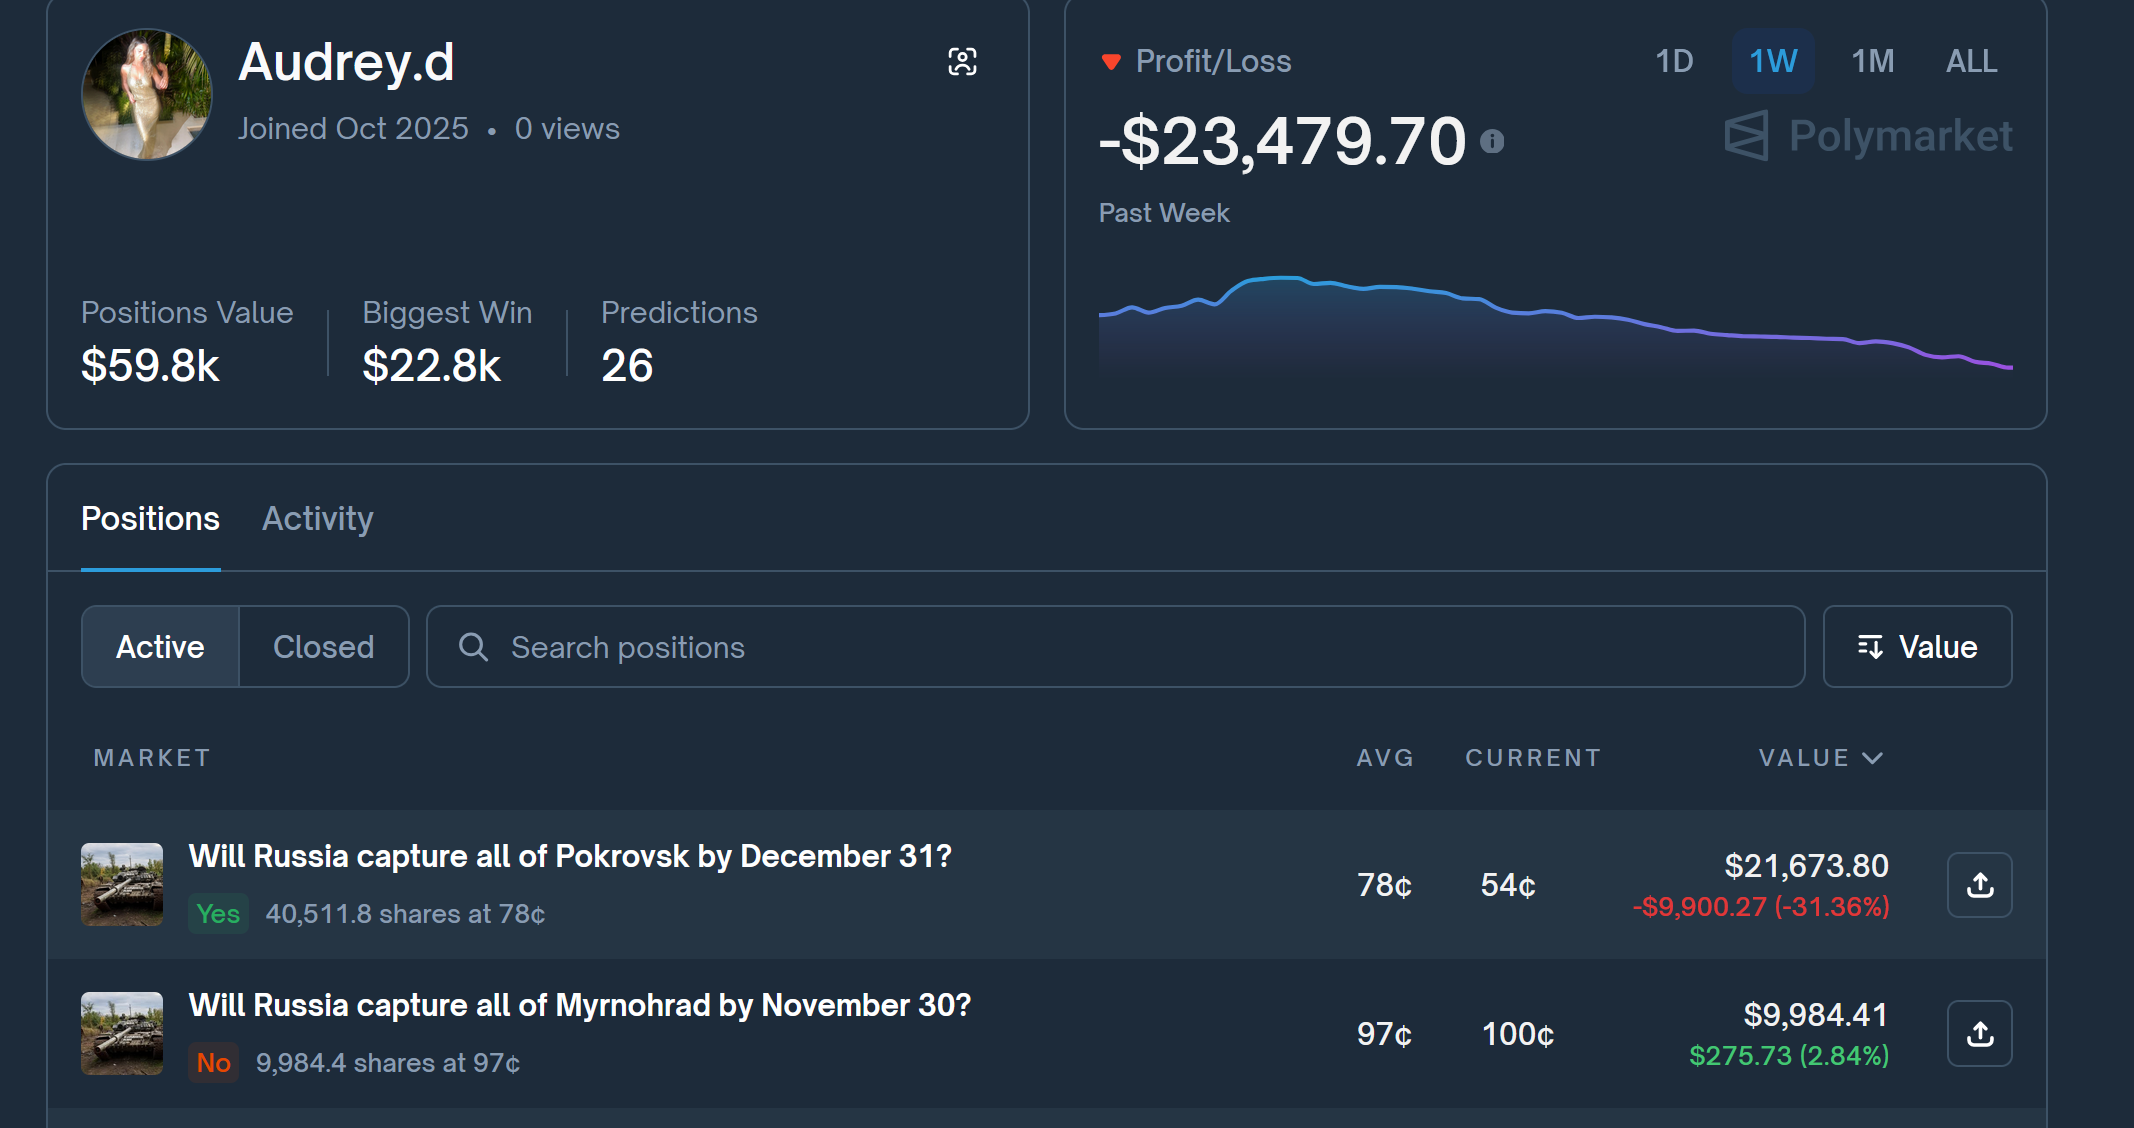Click the Polymarket logo watermark

pos(1868,136)
